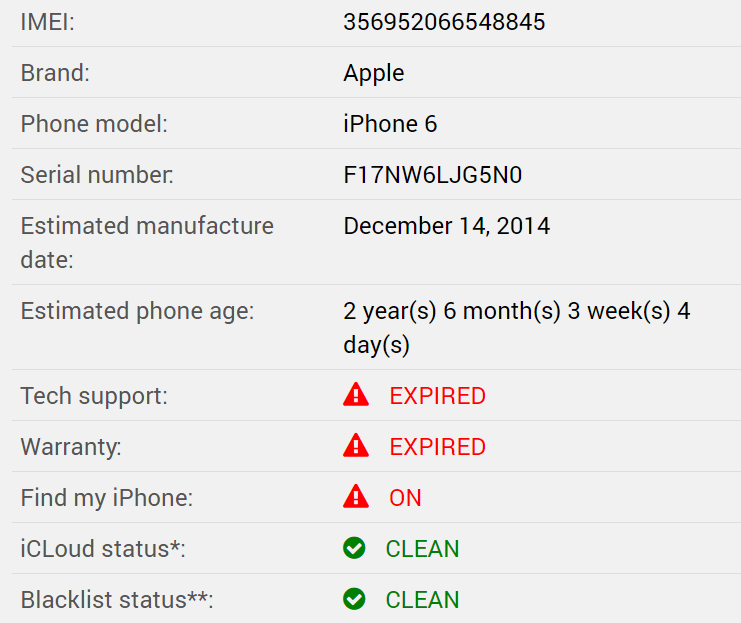This screenshot has height=623, width=741.
Task: Click the Blacklist status CLEAN text
Action: 422,600
